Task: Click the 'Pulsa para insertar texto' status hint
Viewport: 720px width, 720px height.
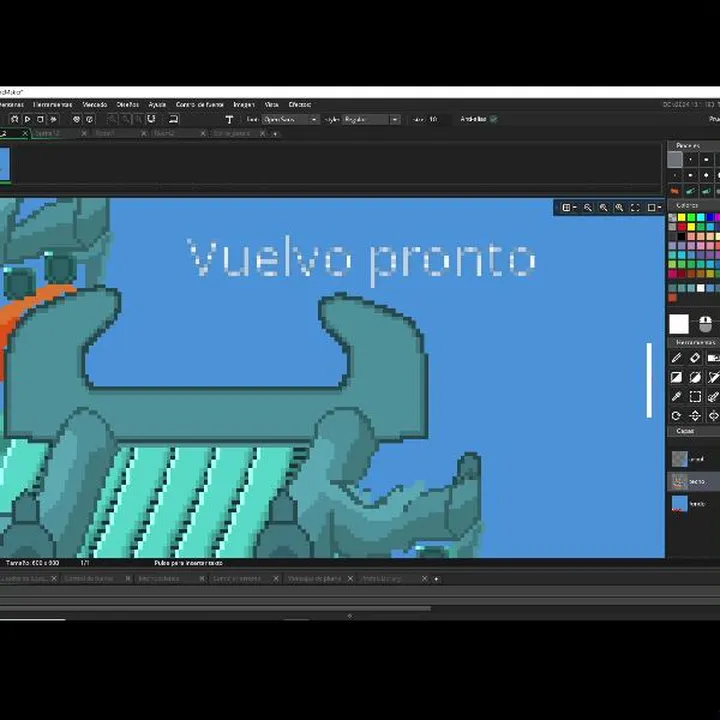Action: tap(188, 562)
